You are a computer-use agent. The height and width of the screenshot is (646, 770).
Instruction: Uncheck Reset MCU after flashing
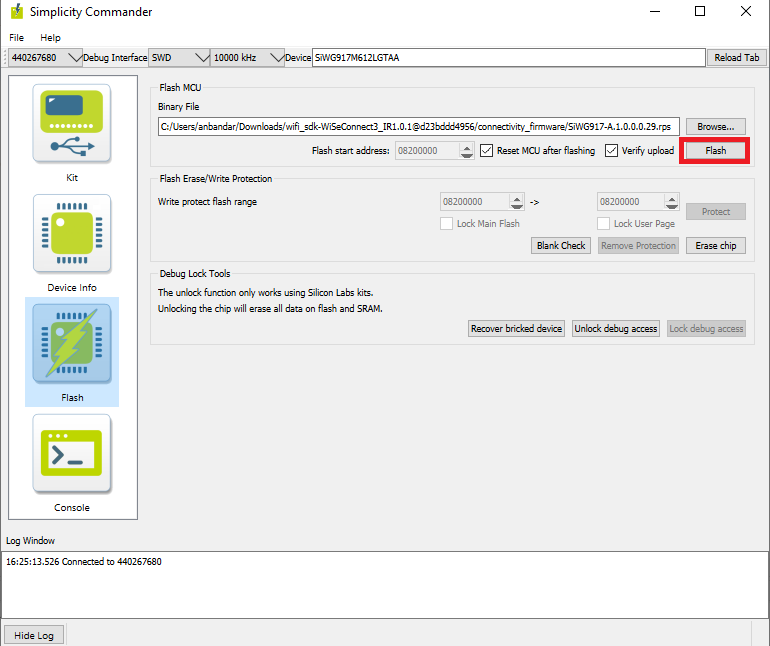pyautogui.click(x=487, y=151)
